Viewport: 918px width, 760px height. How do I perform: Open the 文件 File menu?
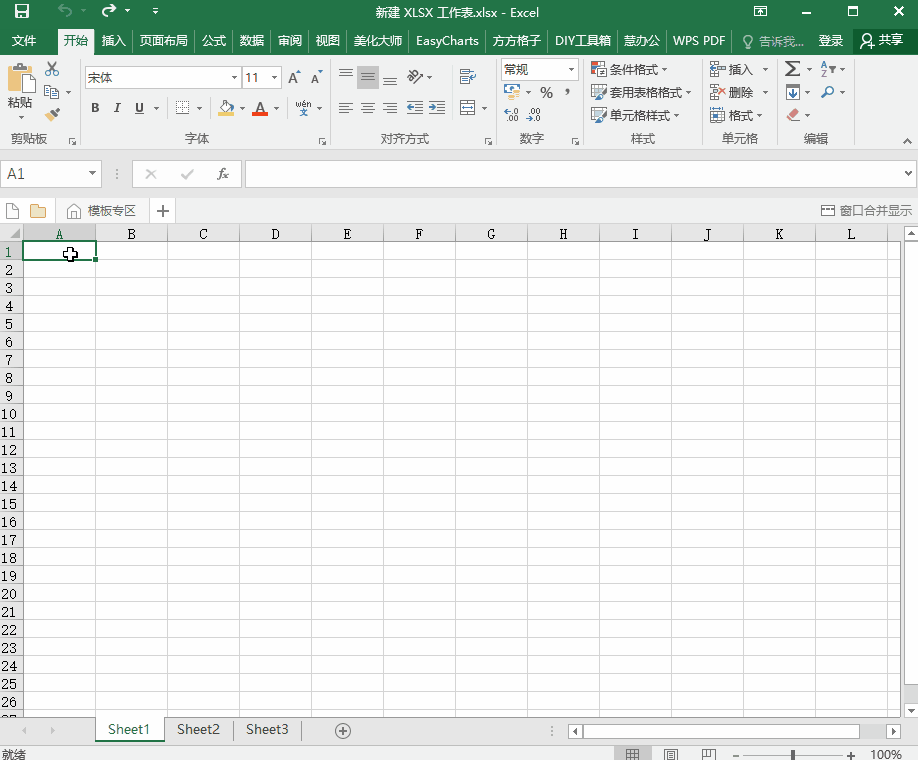24,40
